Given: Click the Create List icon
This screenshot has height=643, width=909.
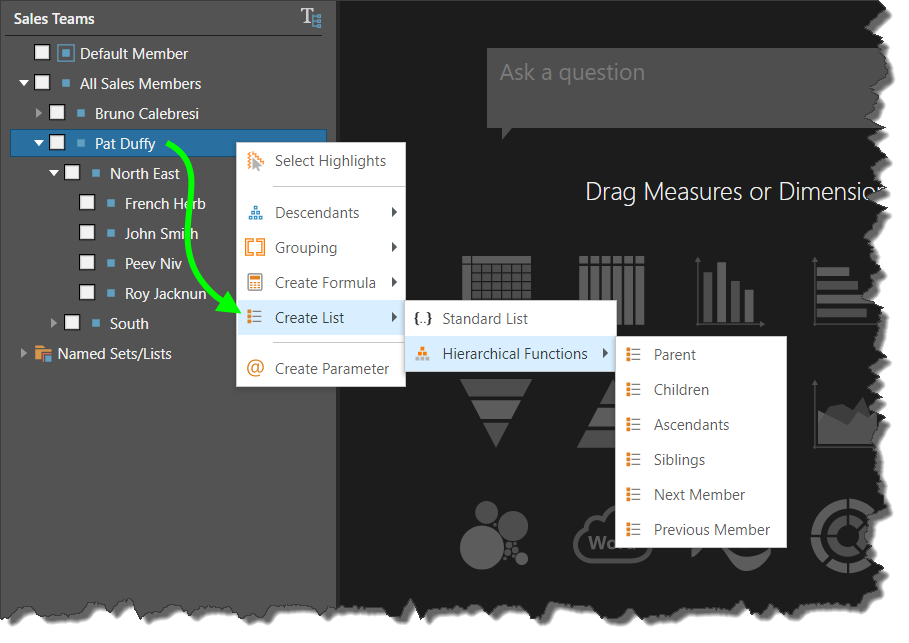Looking at the screenshot, I should point(254,317).
